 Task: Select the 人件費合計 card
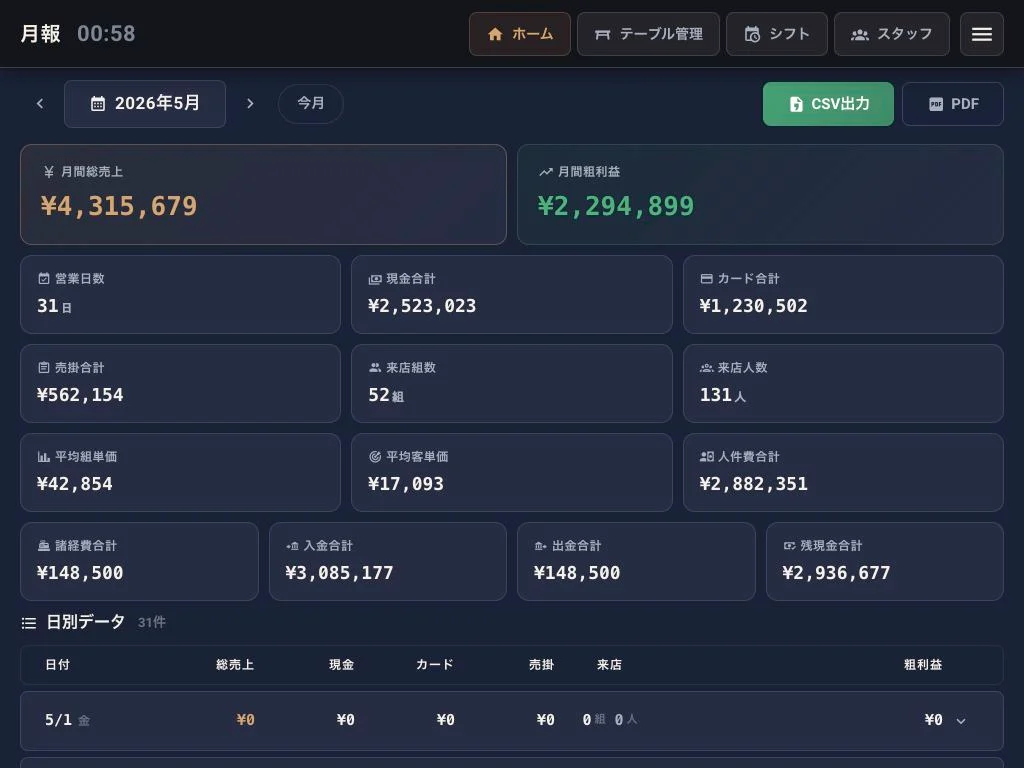(843, 472)
